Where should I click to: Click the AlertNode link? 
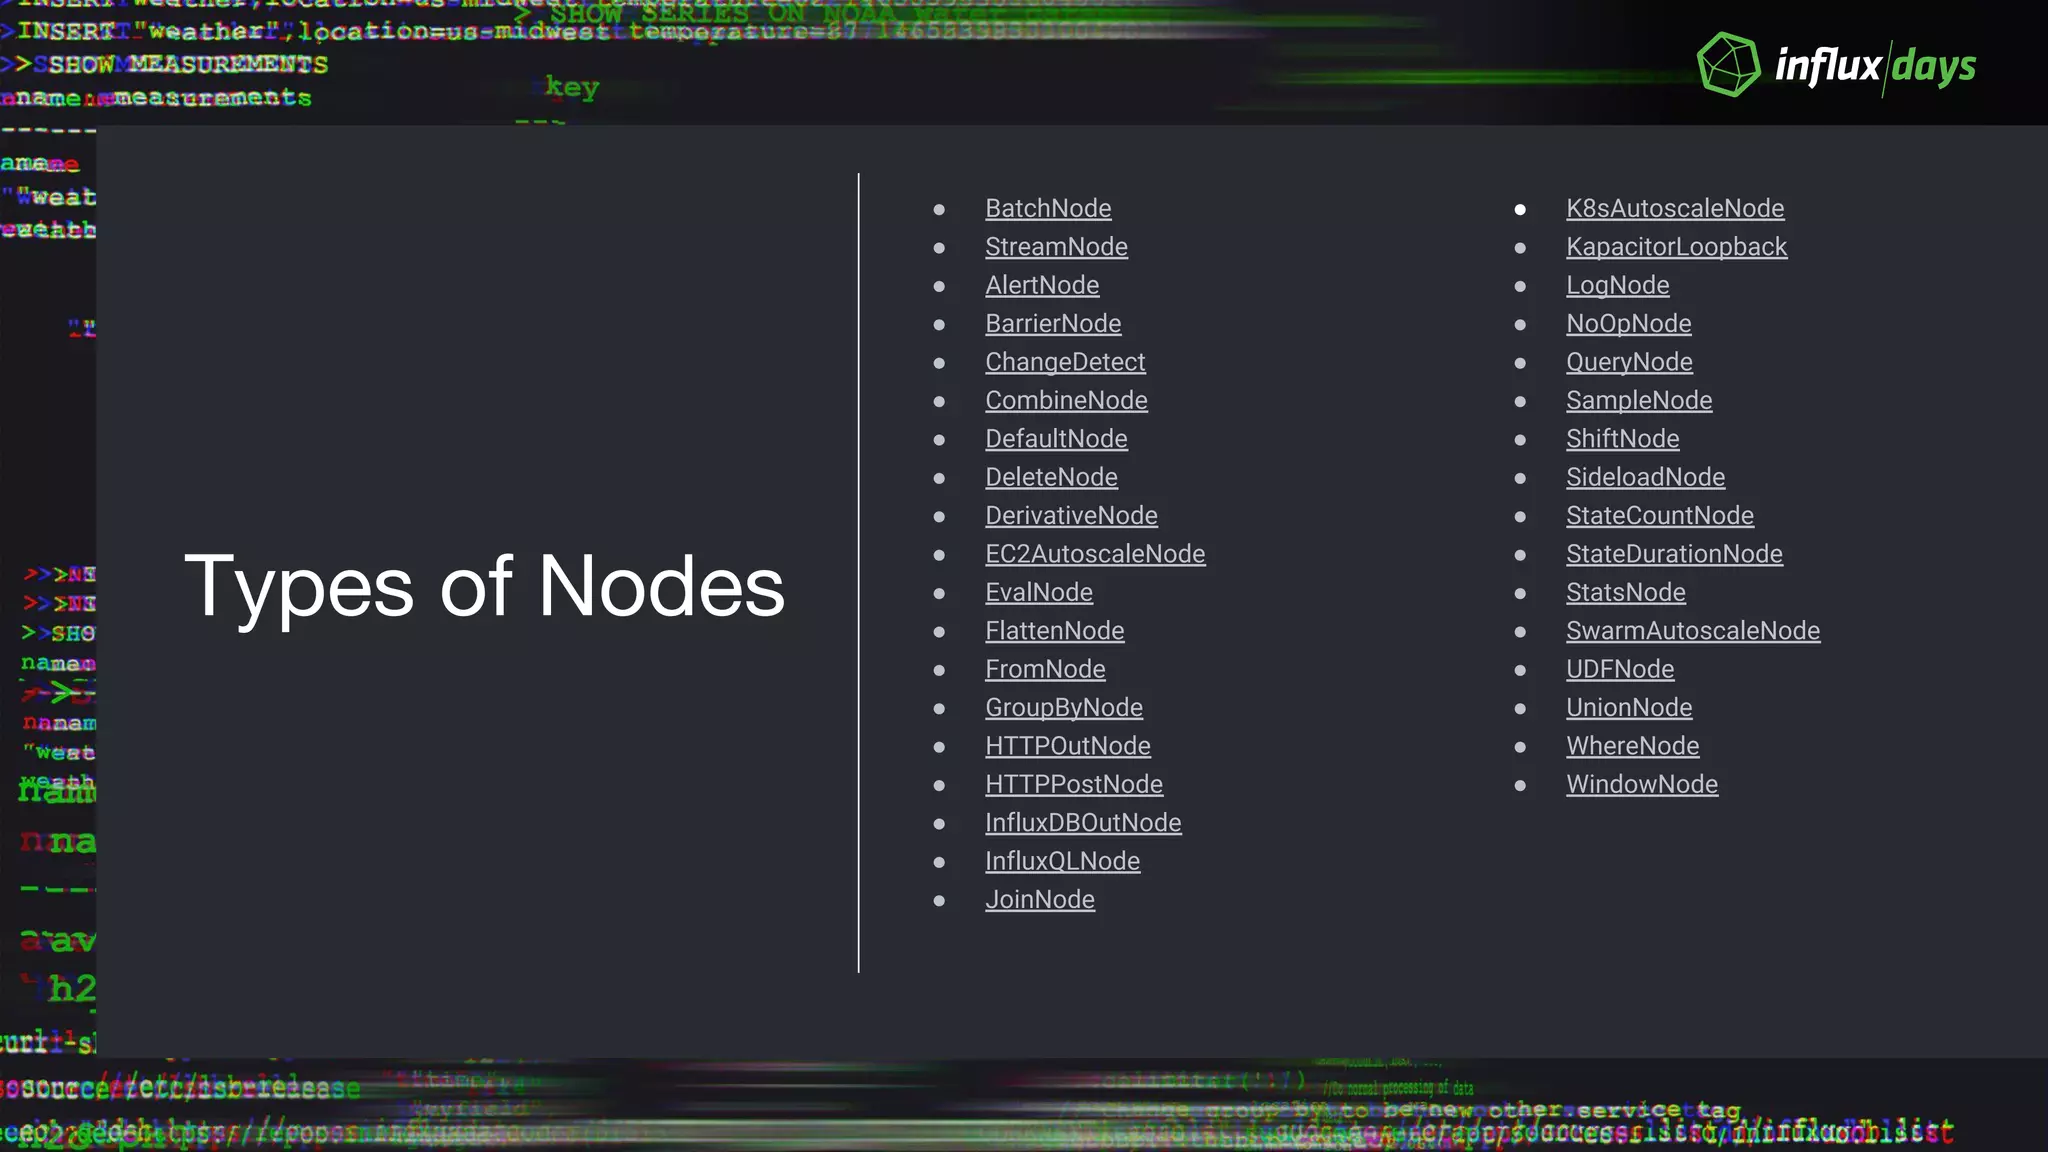pyautogui.click(x=1042, y=285)
